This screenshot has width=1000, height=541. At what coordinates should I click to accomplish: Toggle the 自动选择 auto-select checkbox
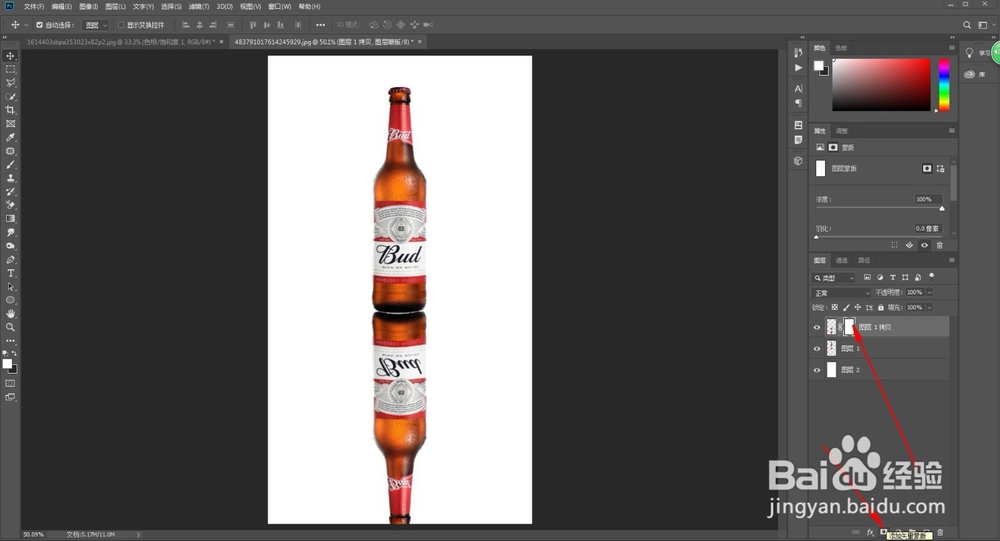[x=39, y=25]
